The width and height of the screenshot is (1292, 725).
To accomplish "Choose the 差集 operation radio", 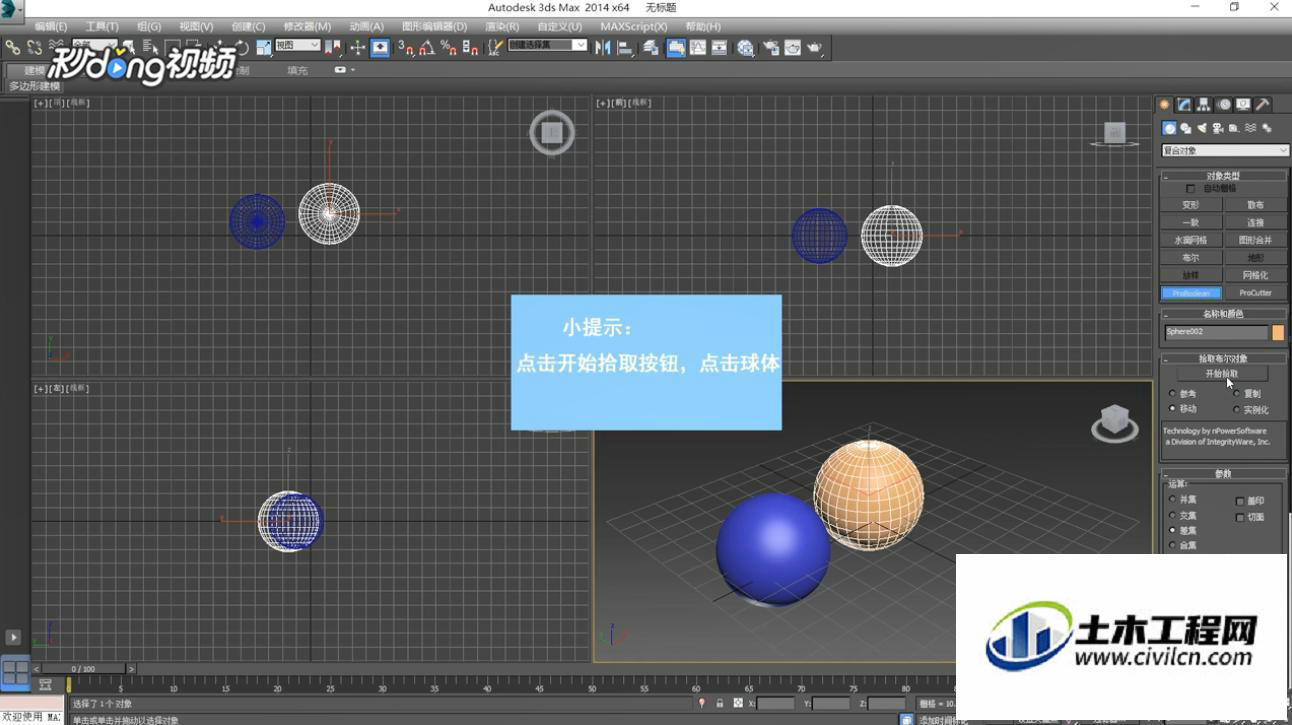I will (1173, 530).
